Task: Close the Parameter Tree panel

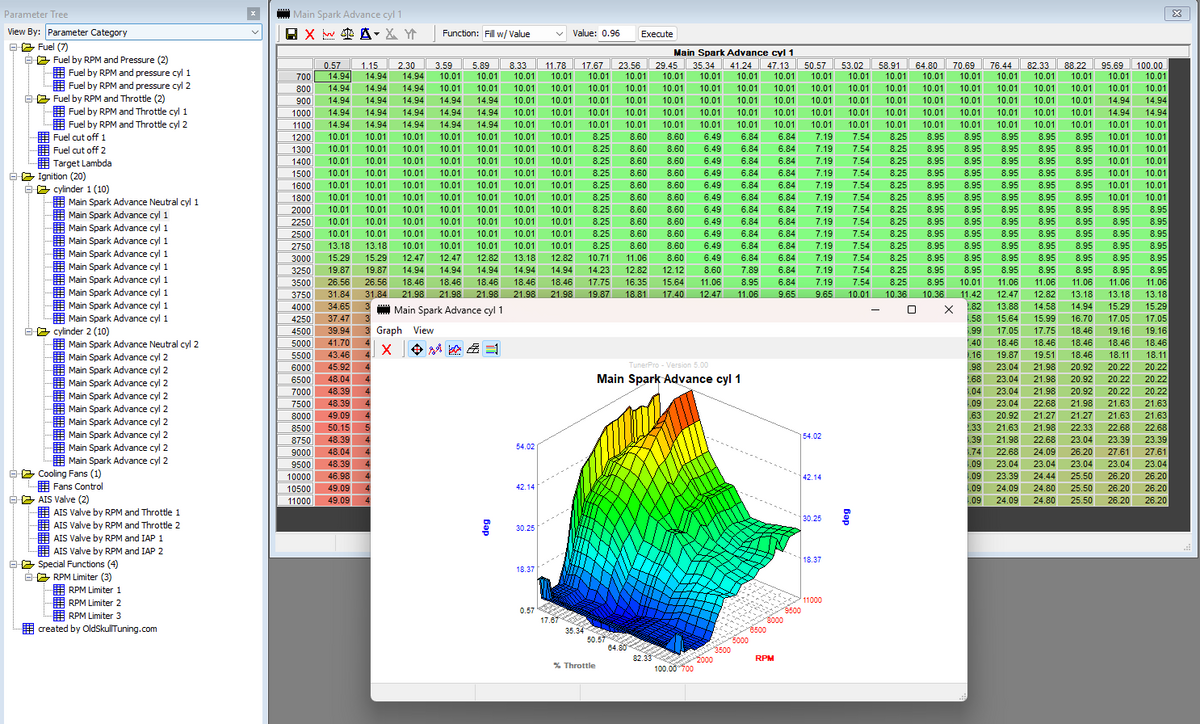Action: (x=253, y=12)
